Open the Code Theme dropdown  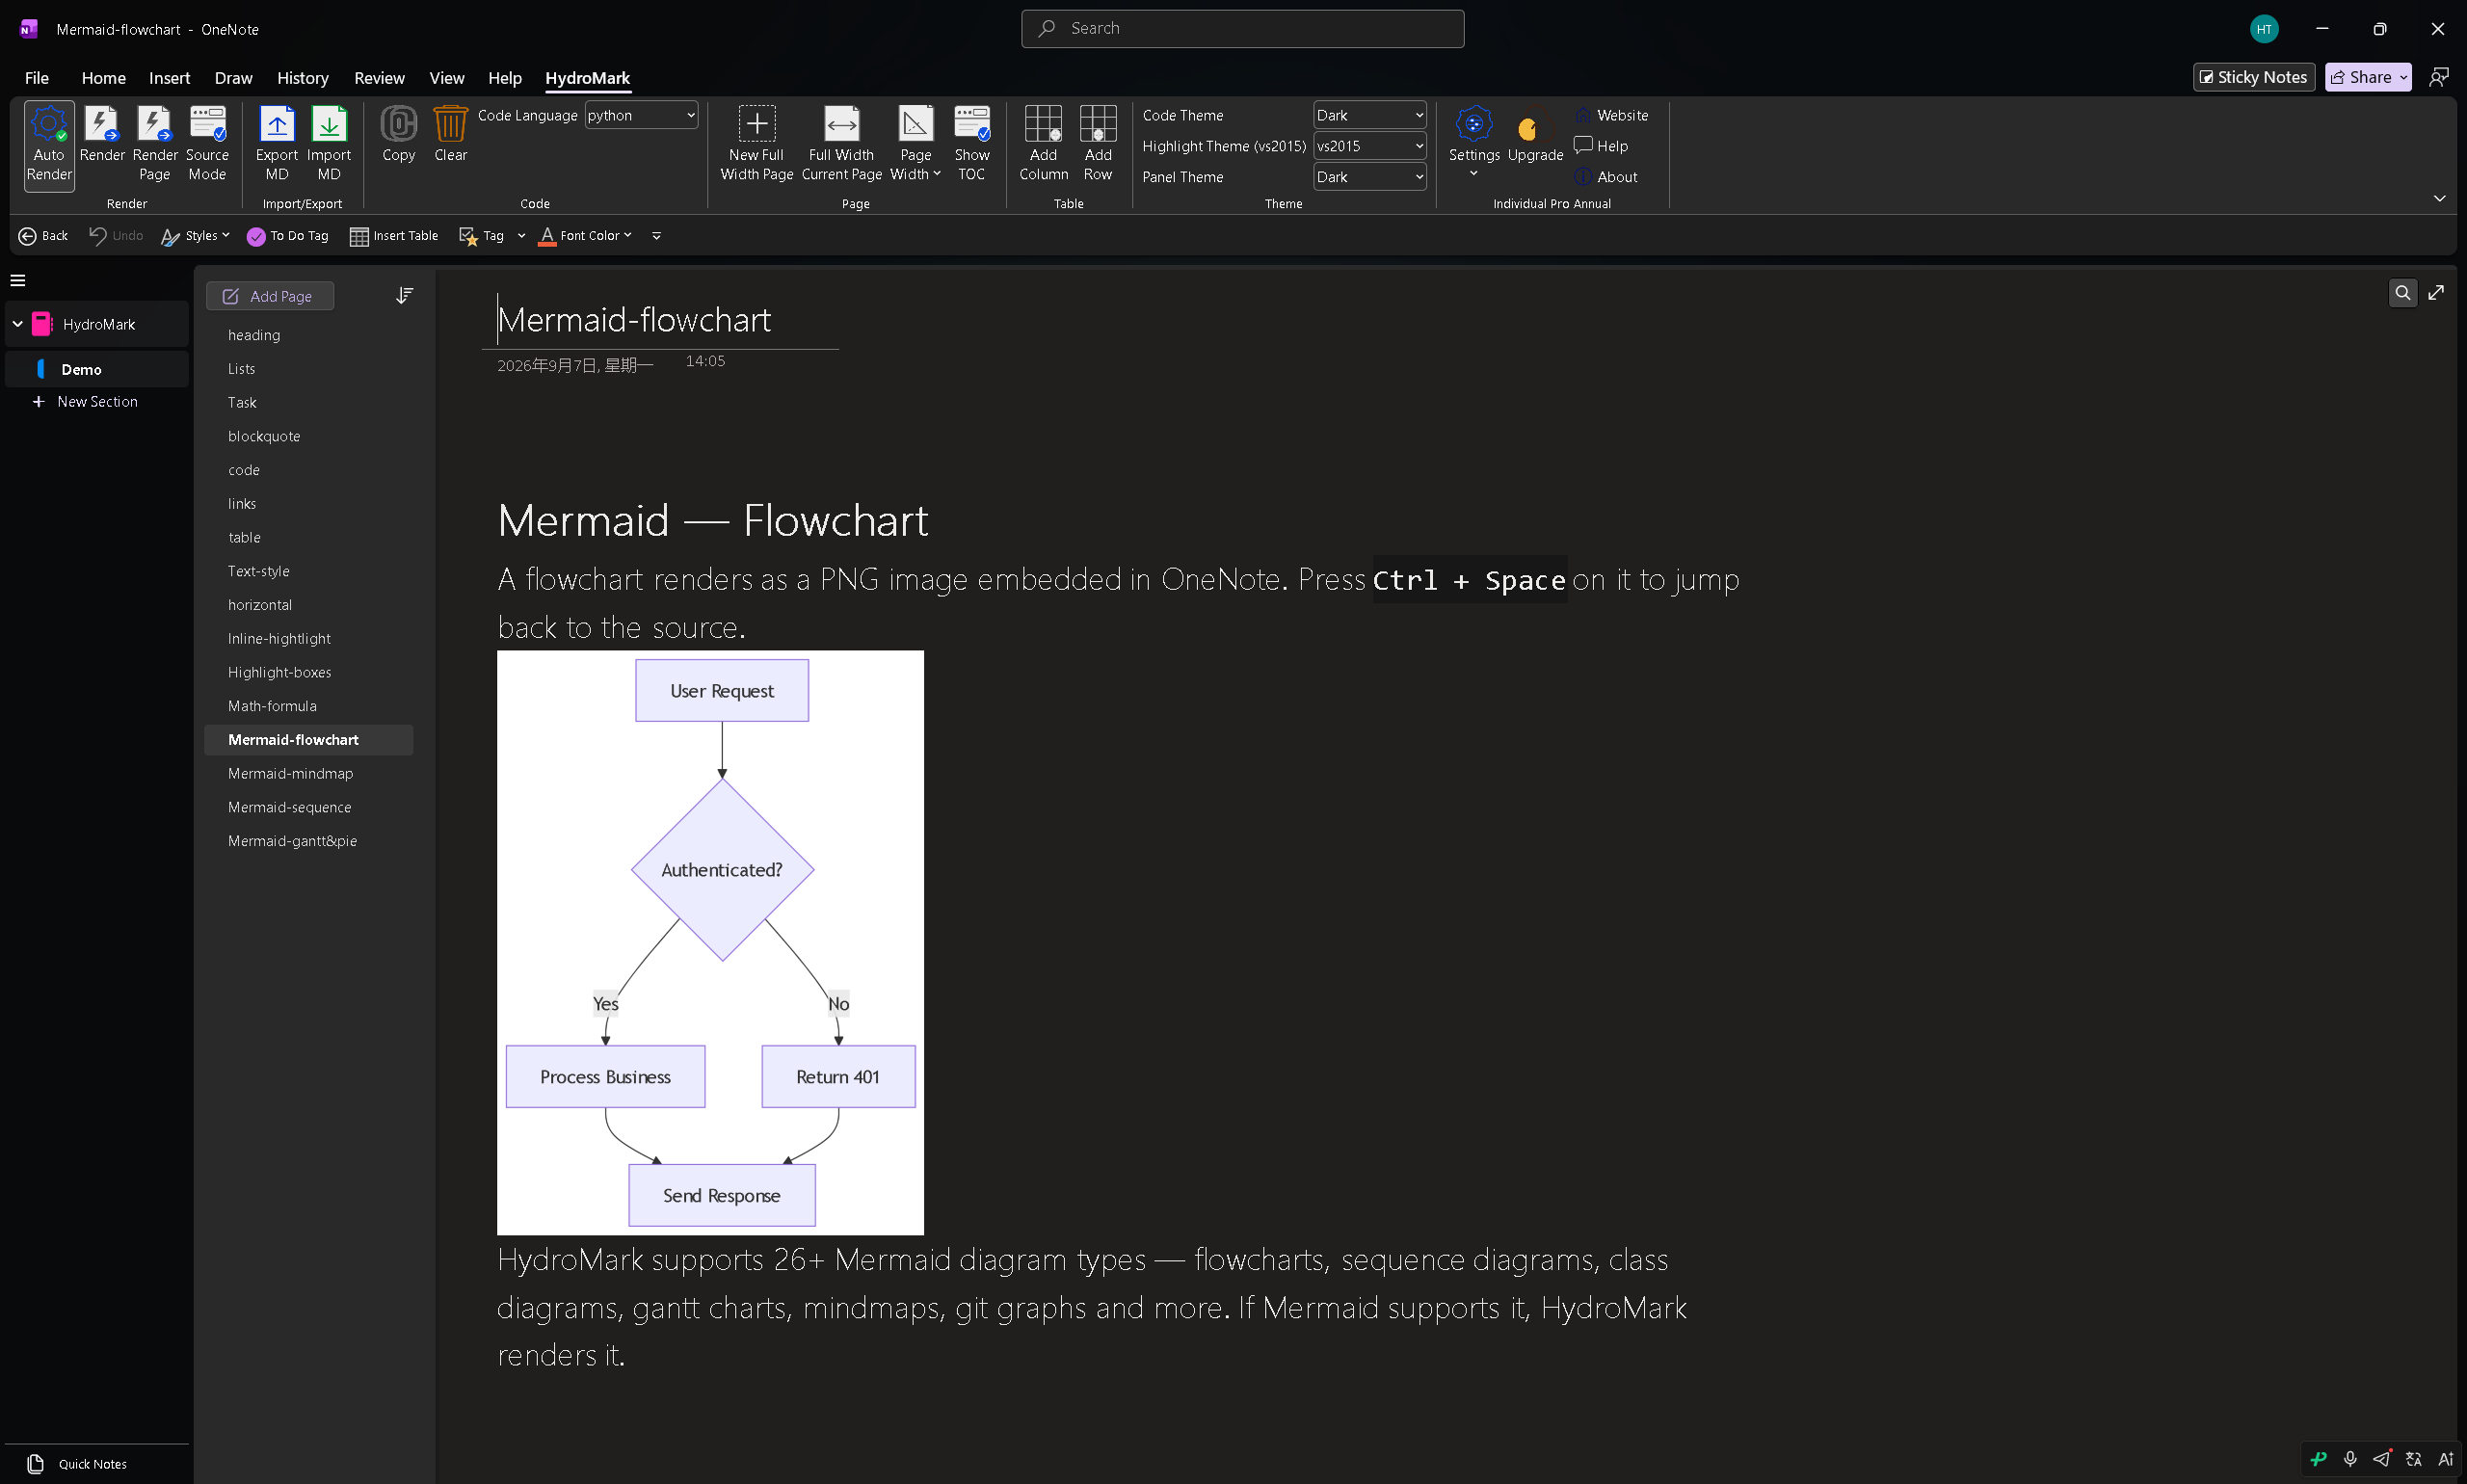[1369, 115]
